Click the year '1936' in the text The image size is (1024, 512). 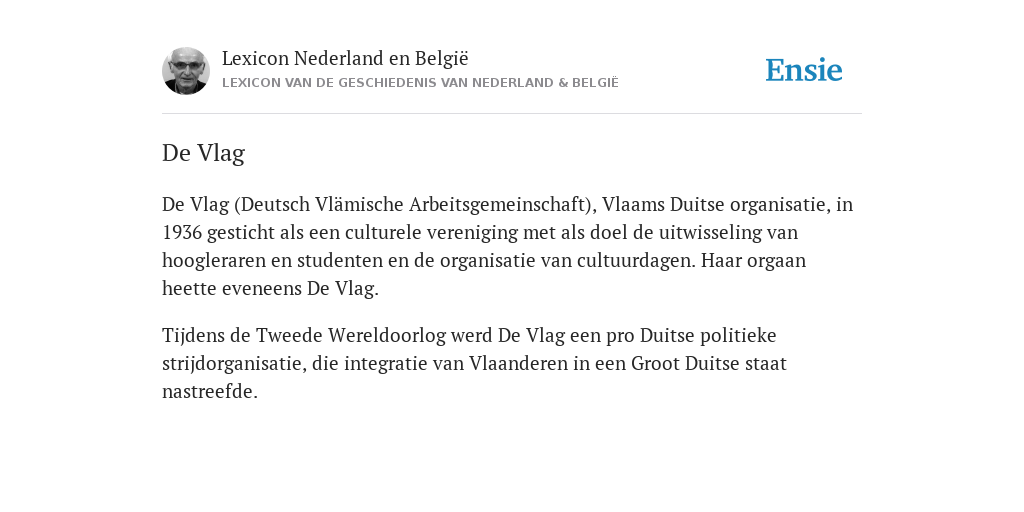182,232
